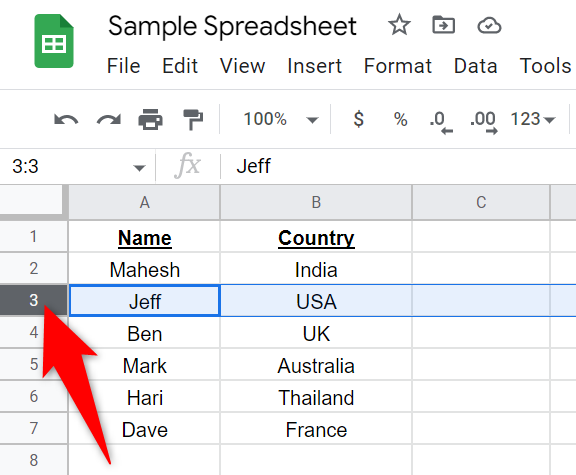Star the Sample Spreadsheet document

(x=399, y=25)
